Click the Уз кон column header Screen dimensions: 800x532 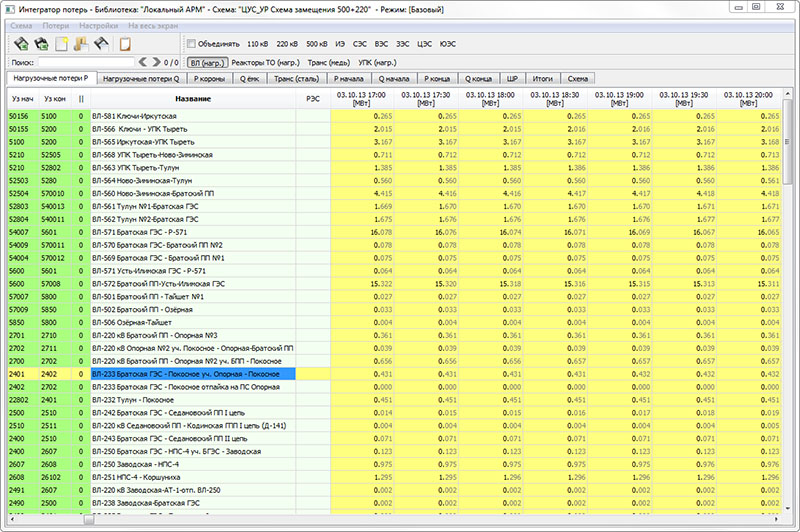coord(55,98)
